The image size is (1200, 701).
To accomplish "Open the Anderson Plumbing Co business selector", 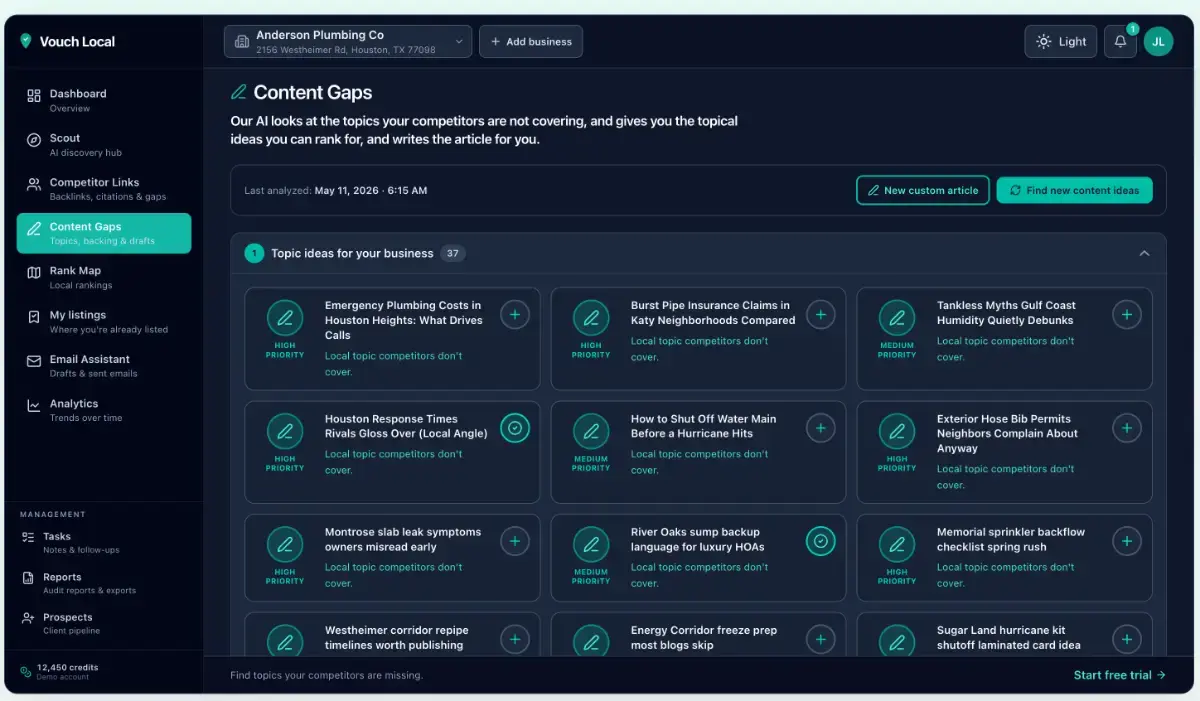I will coord(348,41).
